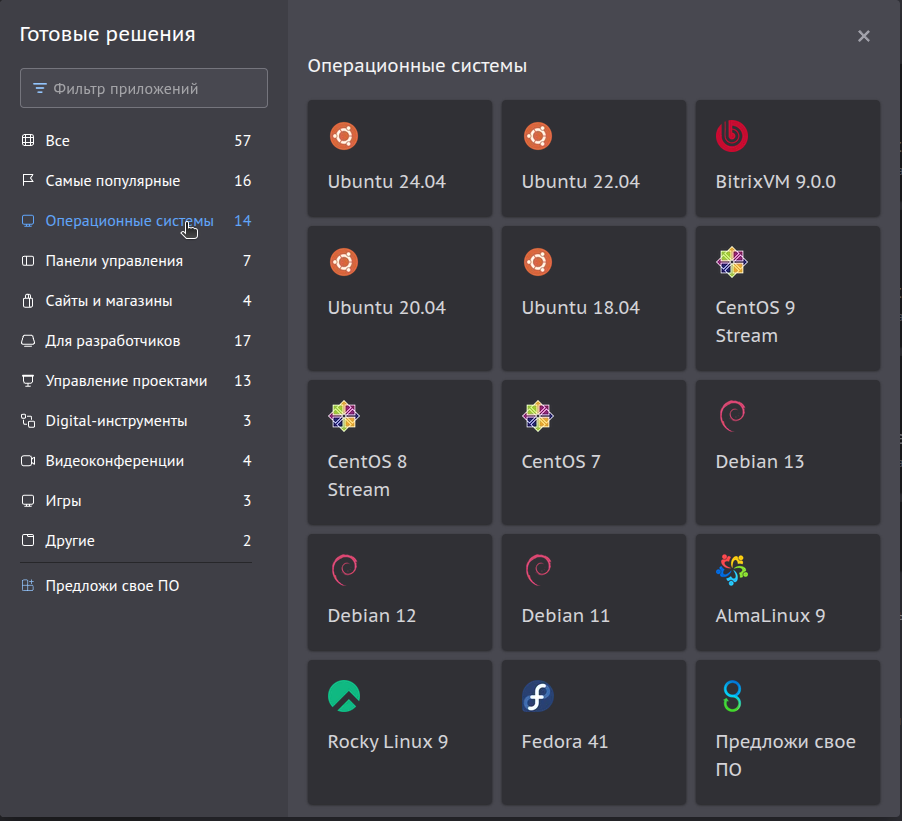
Task: Click the Debian 12 swirl icon
Action: point(344,570)
